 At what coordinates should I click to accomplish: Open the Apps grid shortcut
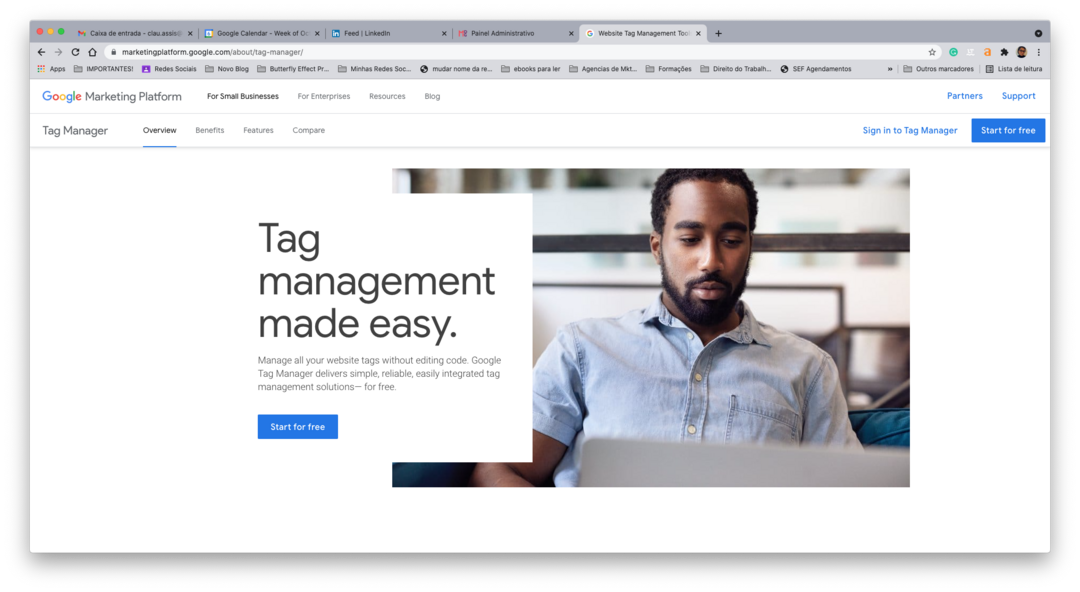[51, 69]
